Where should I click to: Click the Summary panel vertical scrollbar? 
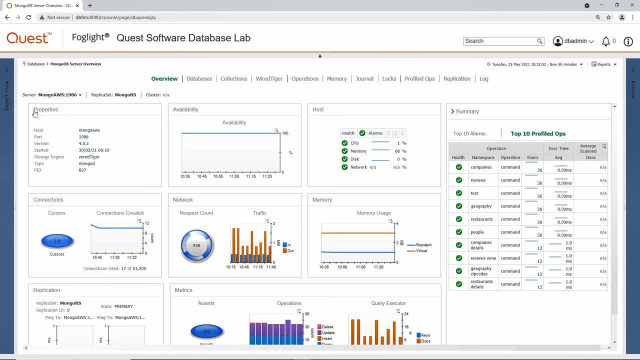(615, 212)
